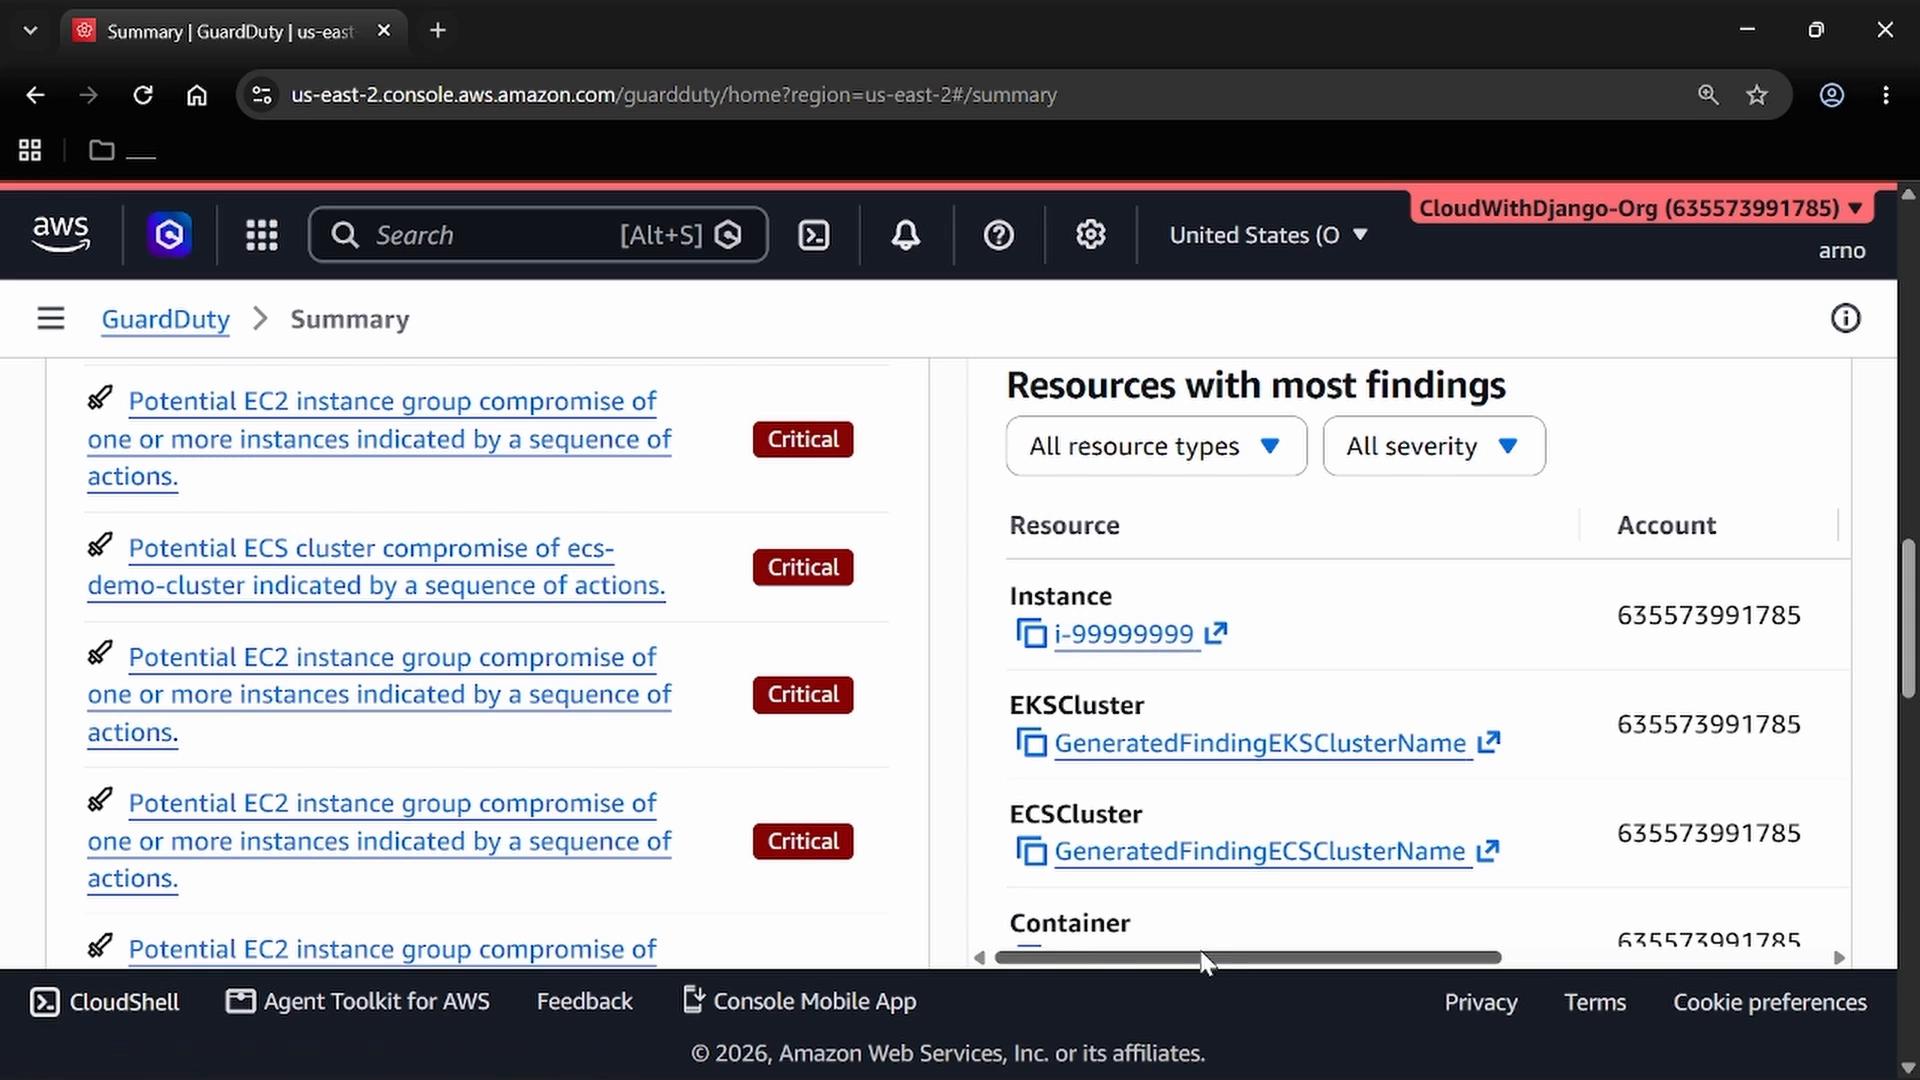
Task: Open the help question mark menu
Action: [x=999, y=235]
